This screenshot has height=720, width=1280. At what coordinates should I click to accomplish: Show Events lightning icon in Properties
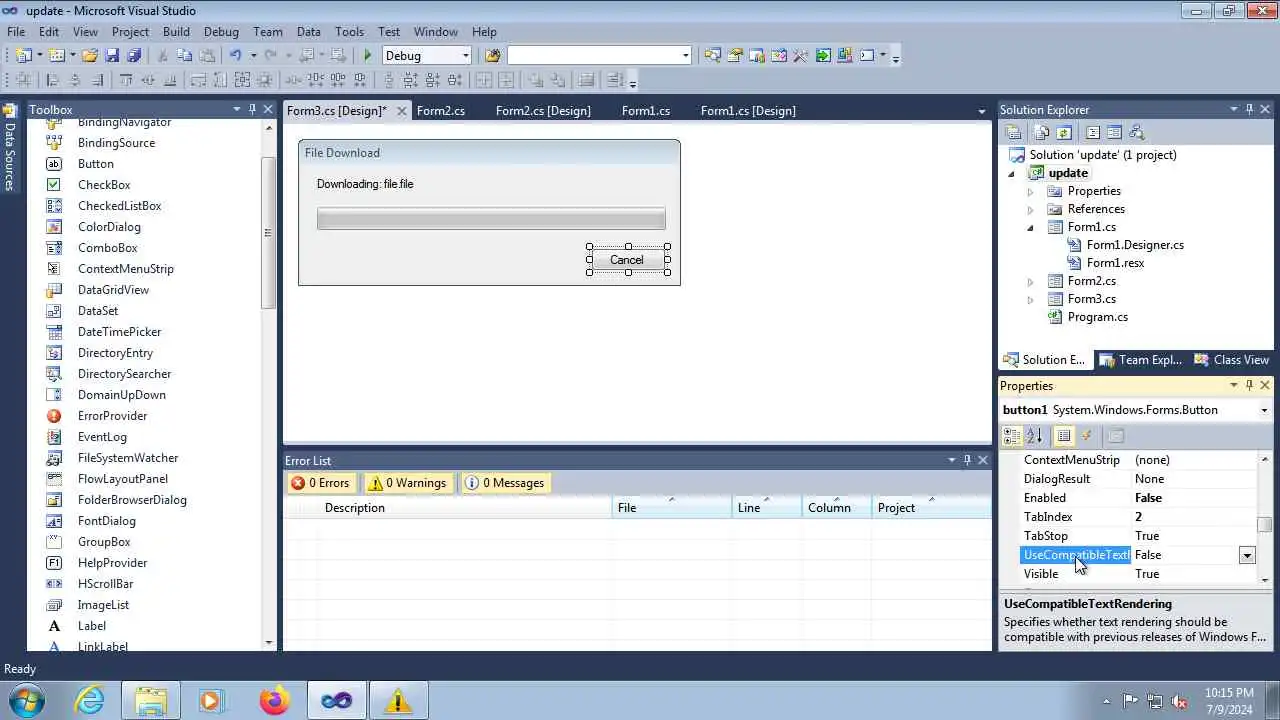pos(1087,436)
